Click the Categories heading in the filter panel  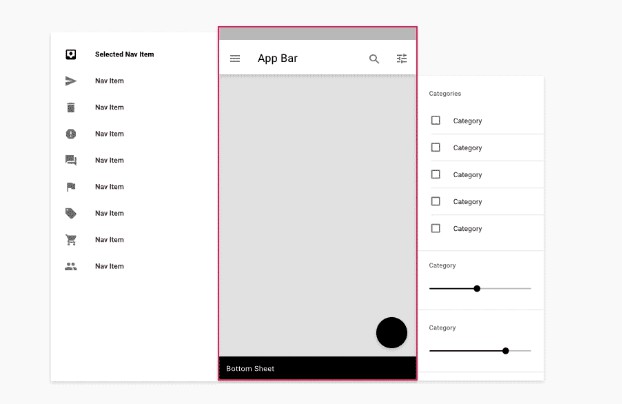[445, 94]
